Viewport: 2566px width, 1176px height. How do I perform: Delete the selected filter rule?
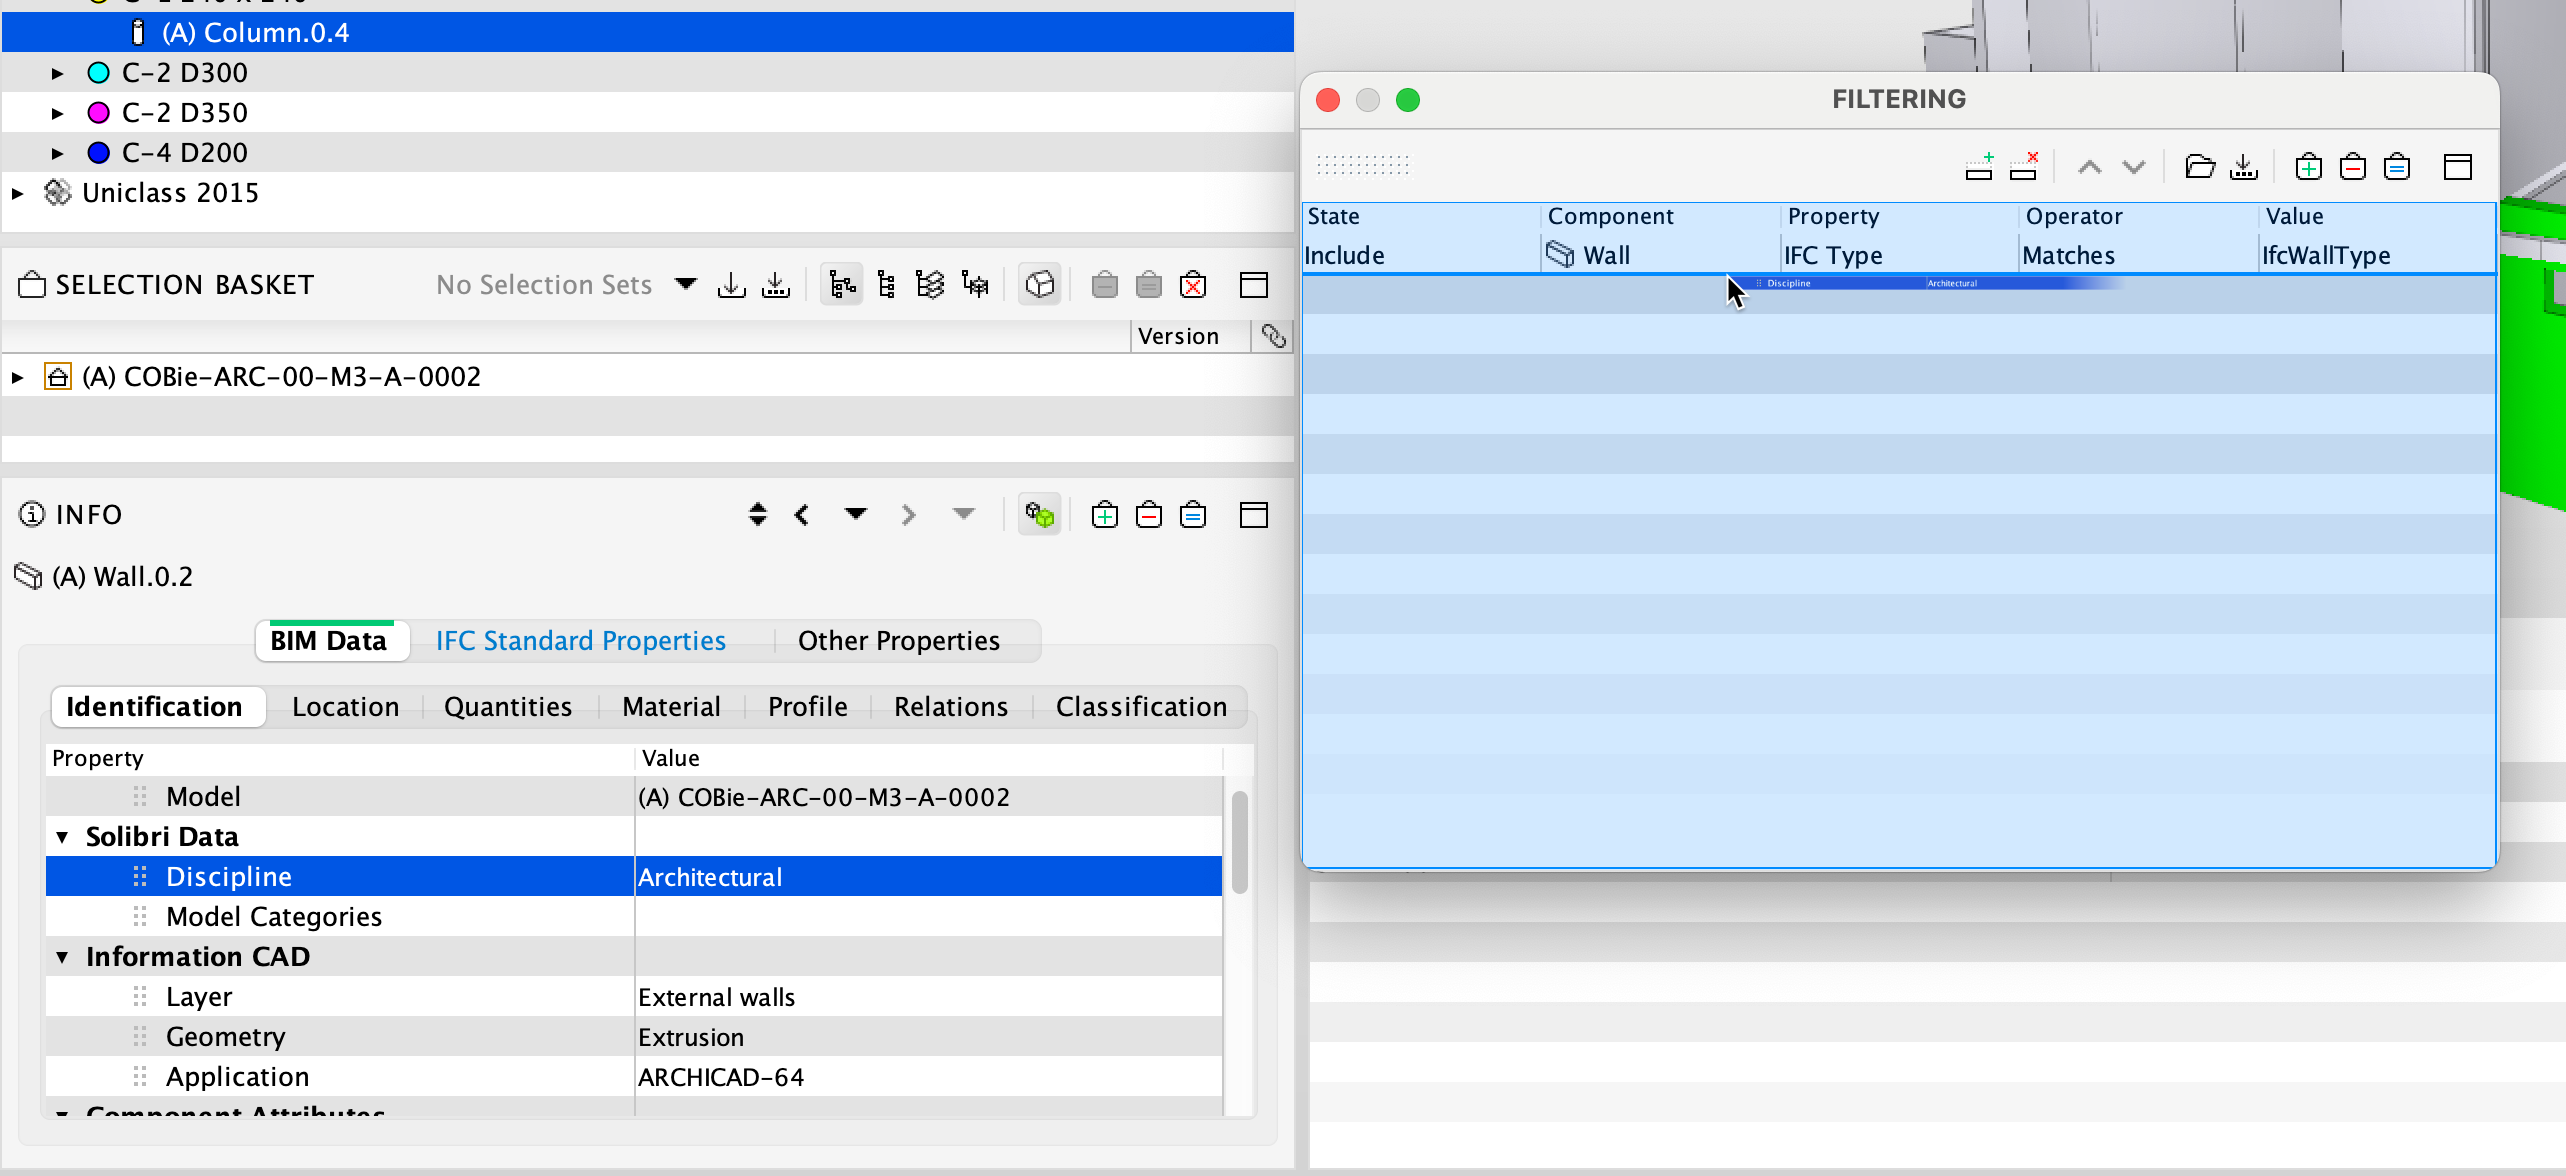2024,166
